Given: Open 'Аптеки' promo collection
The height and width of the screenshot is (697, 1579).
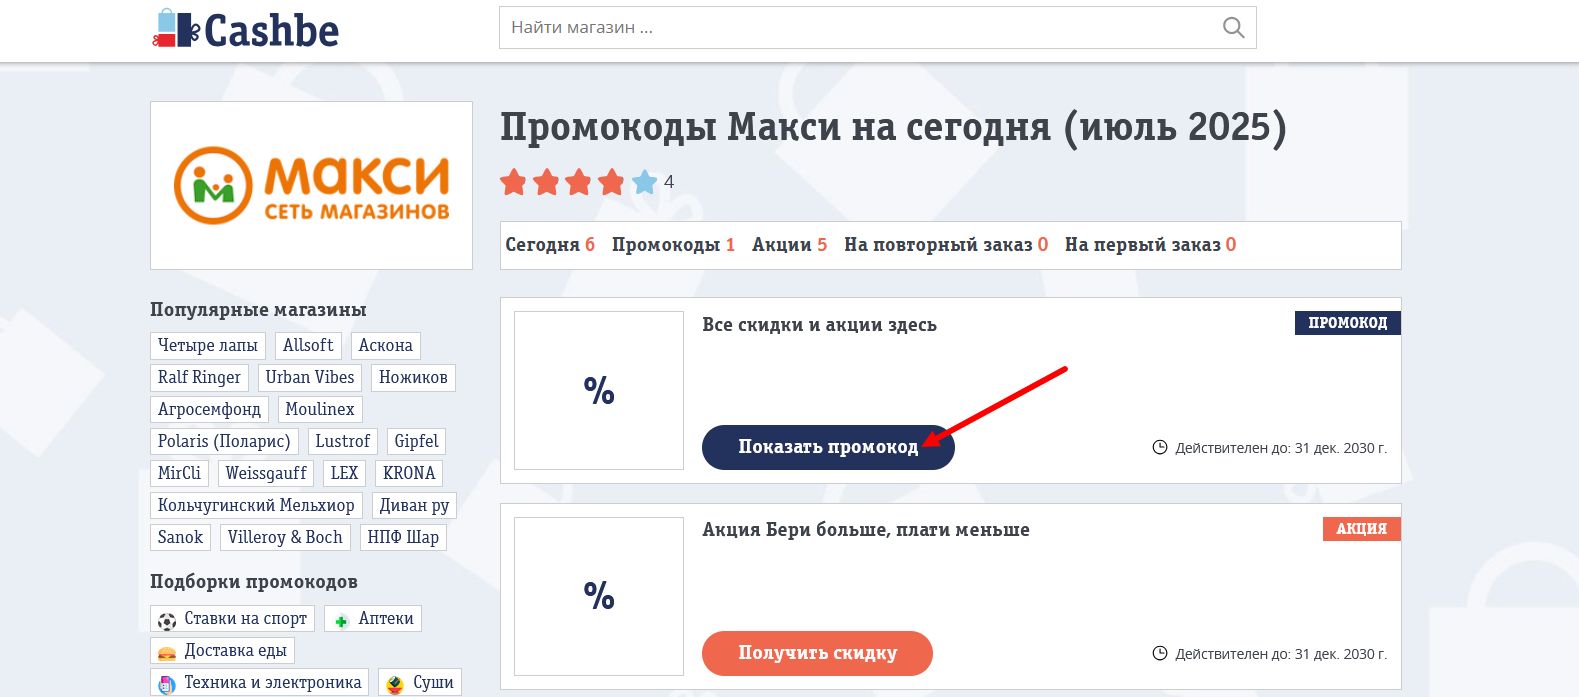Looking at the screenshot, I should click(373, 619).
